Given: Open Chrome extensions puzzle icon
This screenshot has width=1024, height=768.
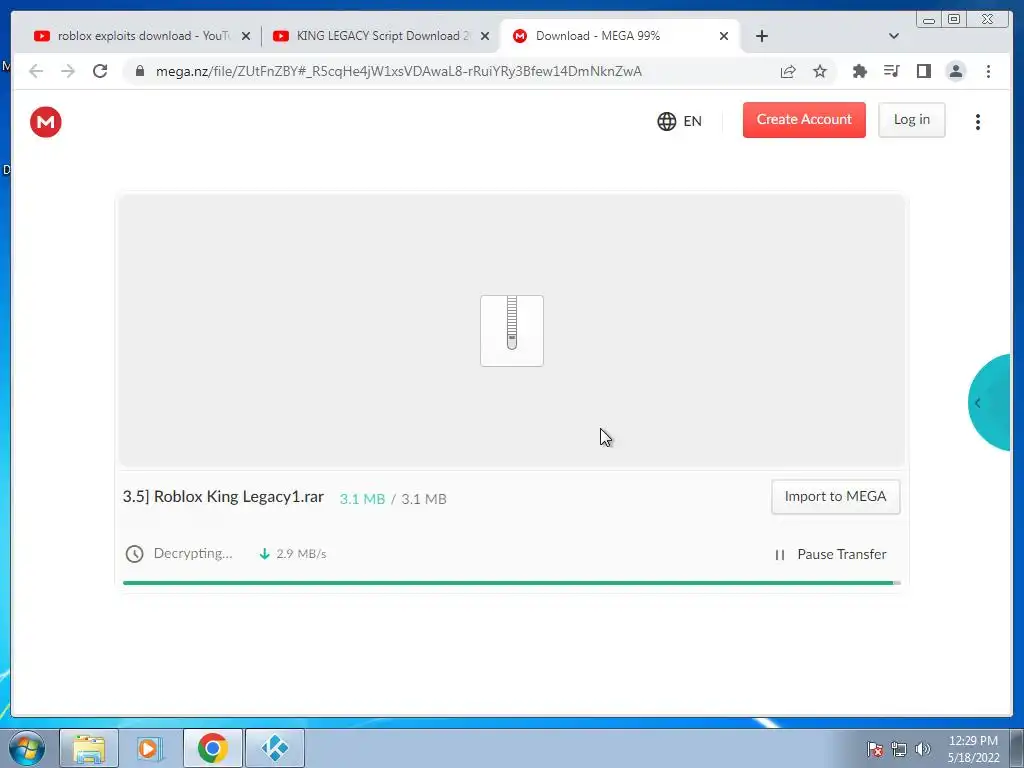Looking at the screenshot, I should pyautogui.click(x=860, y=71).
